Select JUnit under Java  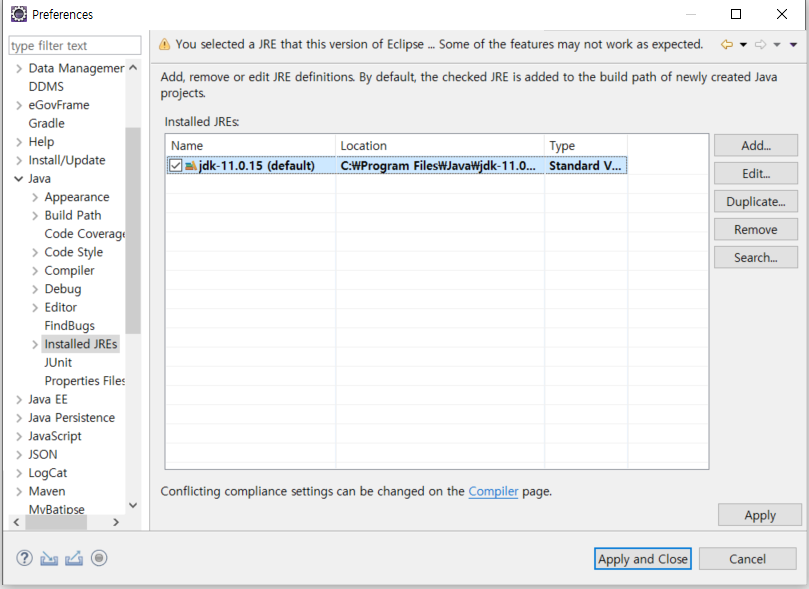click(58, 363)
